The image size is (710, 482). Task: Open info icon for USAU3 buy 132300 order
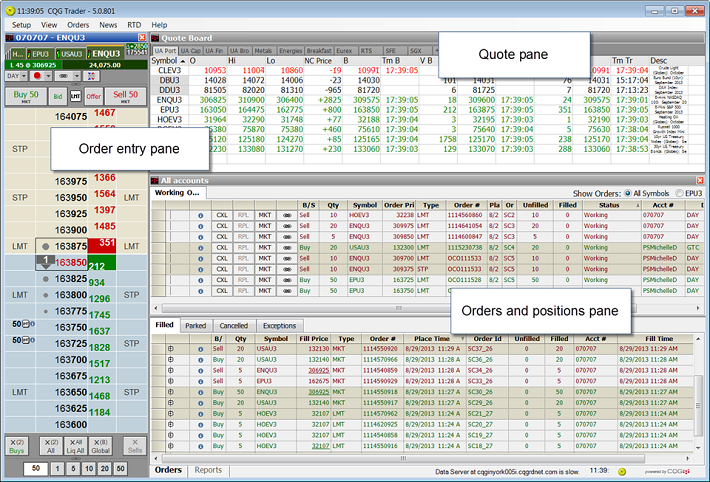200,248
